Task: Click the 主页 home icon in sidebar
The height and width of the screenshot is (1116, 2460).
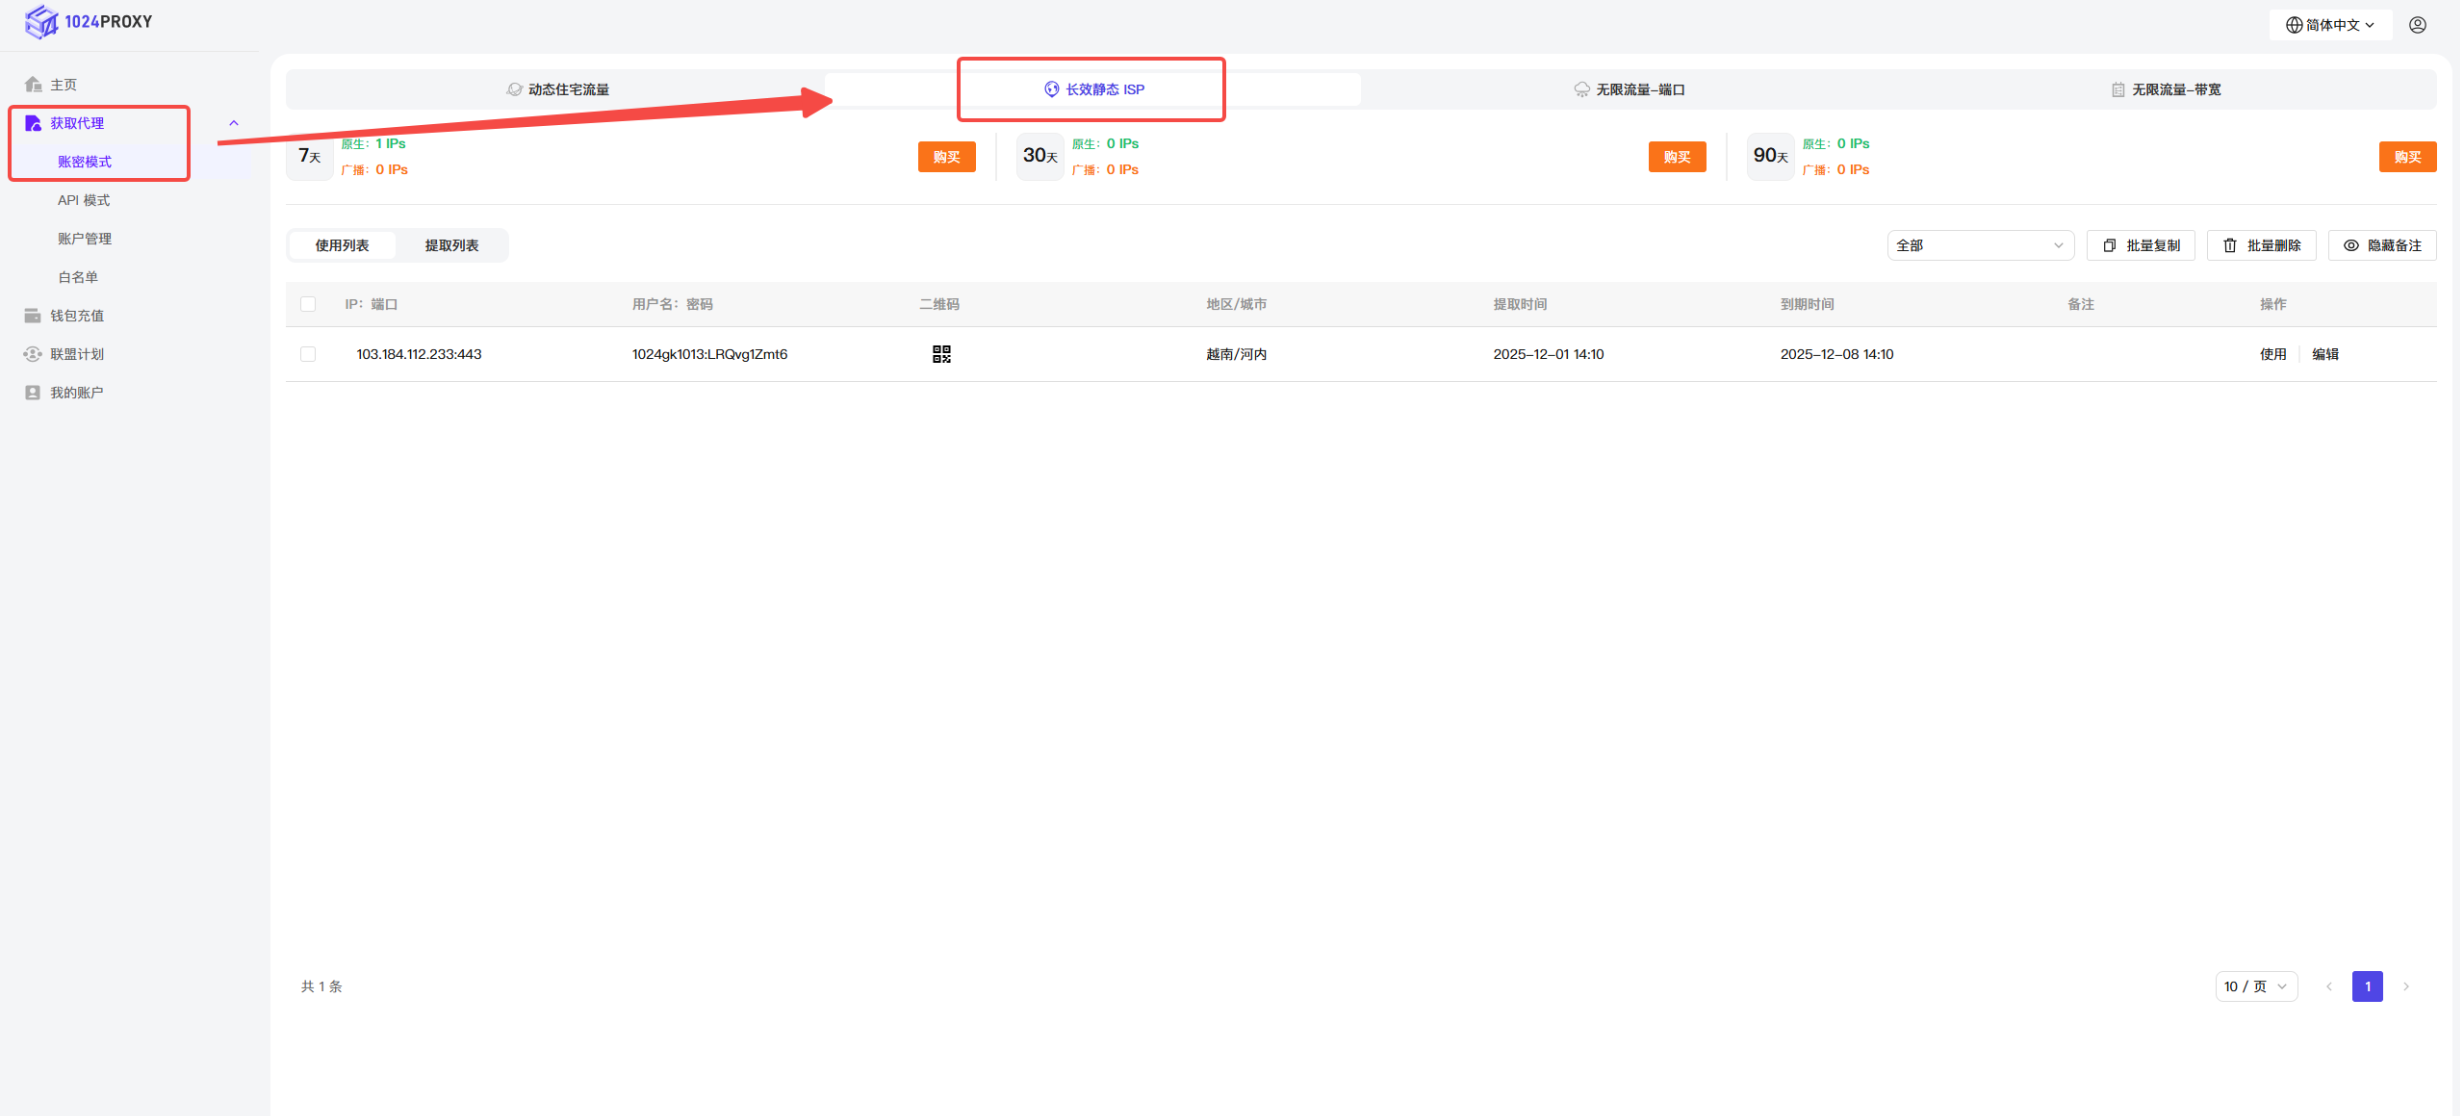Action: [33, 85]
